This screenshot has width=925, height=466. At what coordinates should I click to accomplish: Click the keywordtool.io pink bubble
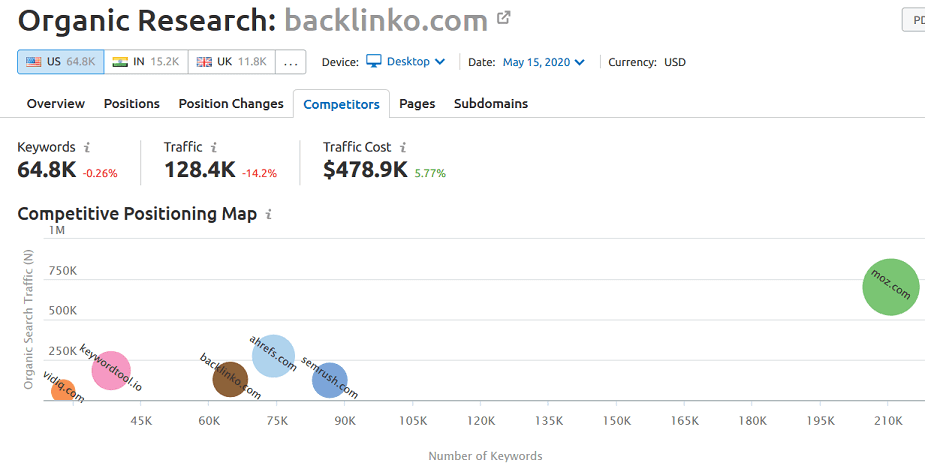coord(111,370)
